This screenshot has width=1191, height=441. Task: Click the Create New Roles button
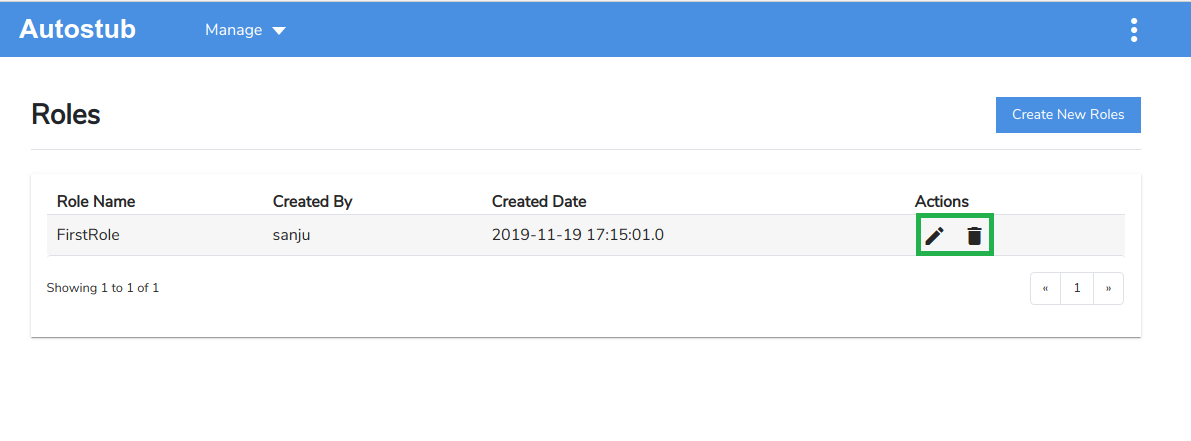click(1068, 114)
